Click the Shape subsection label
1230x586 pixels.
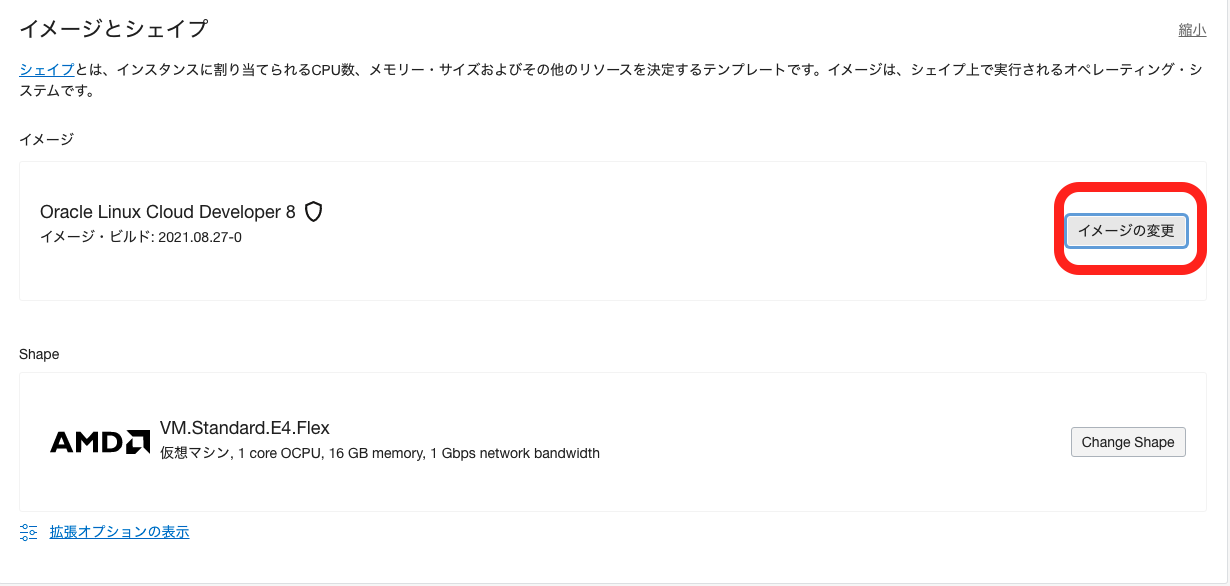point(39,354)
